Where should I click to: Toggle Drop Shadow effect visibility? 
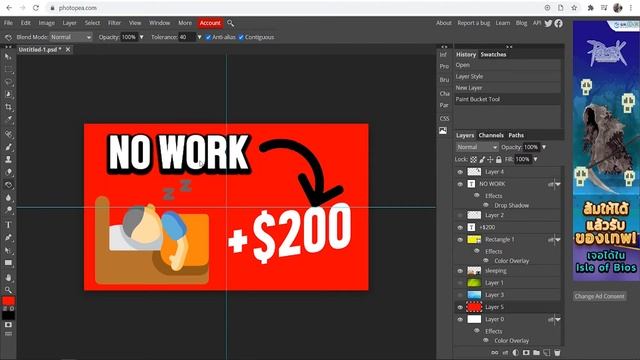[x=486, y=205]
